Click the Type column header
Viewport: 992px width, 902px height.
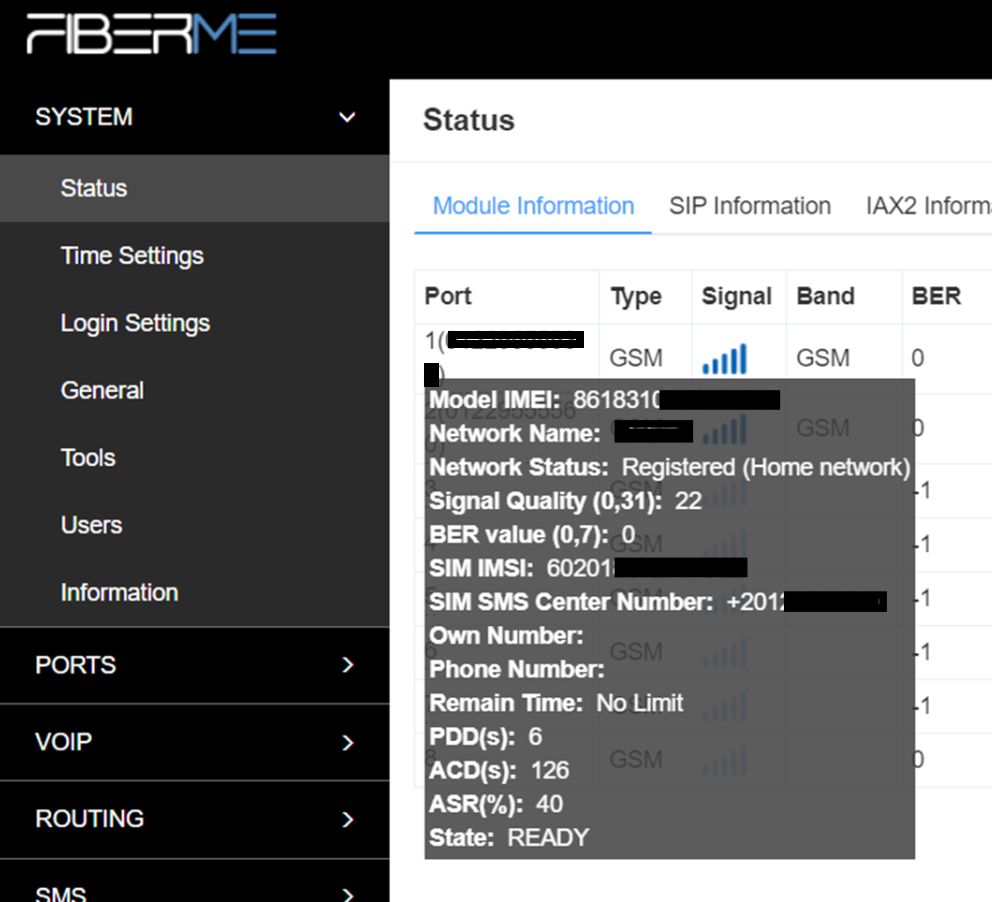(636, 296)
